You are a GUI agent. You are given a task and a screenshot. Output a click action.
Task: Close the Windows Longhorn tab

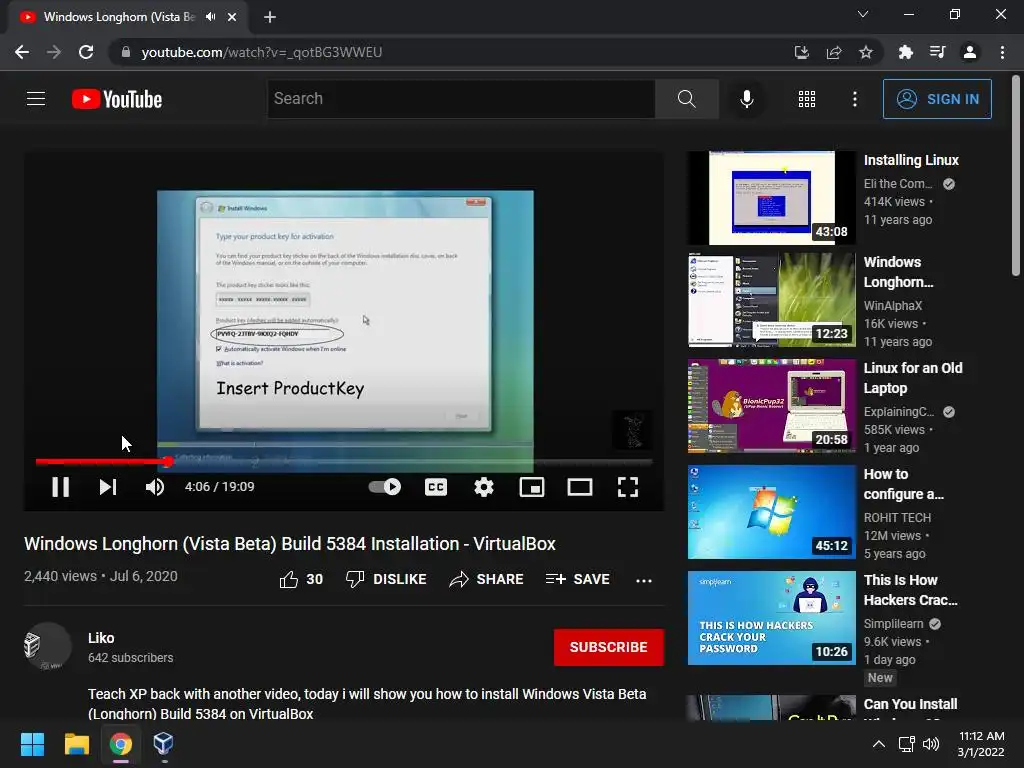click(232, 17)
